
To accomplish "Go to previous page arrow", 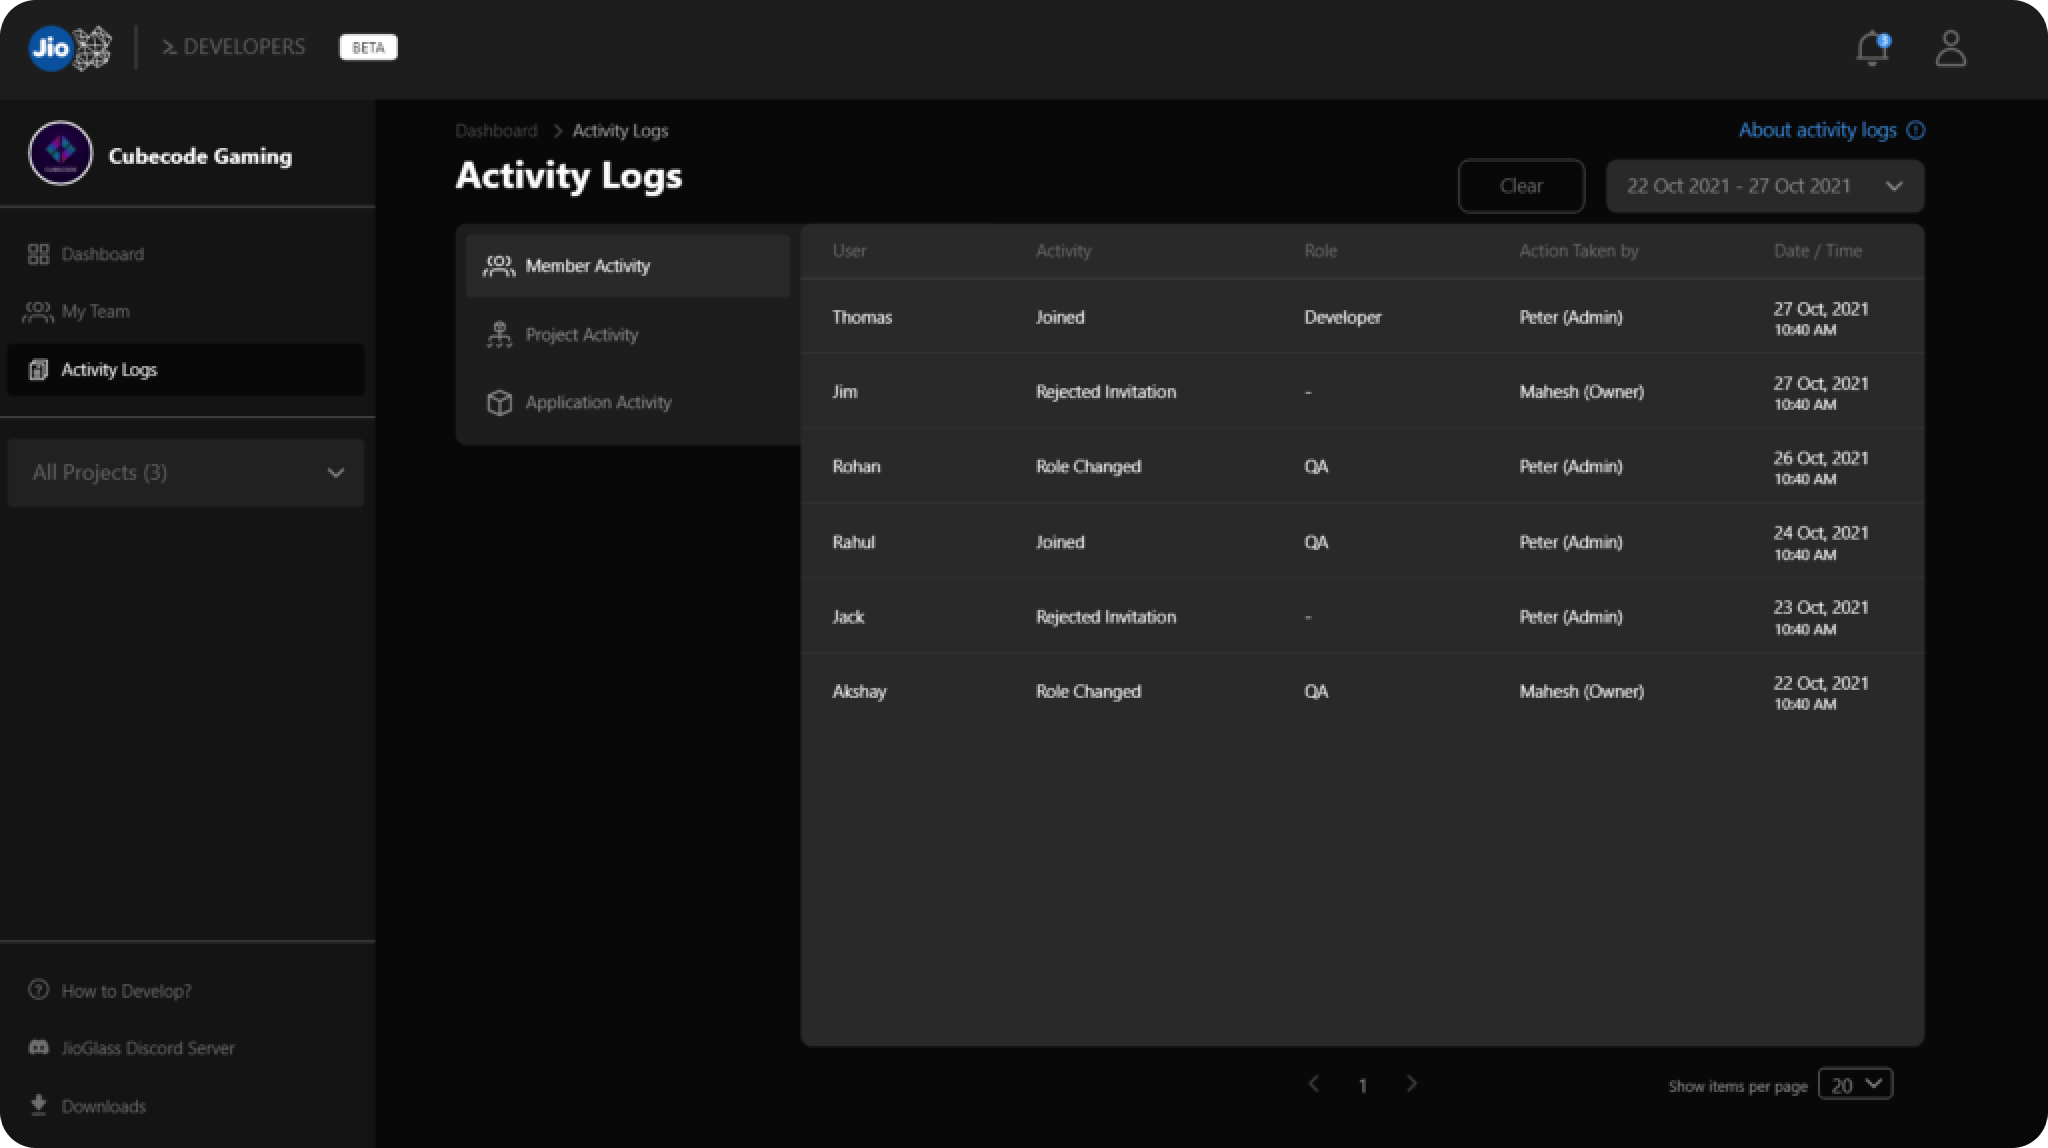I will coord(1314,1084).
